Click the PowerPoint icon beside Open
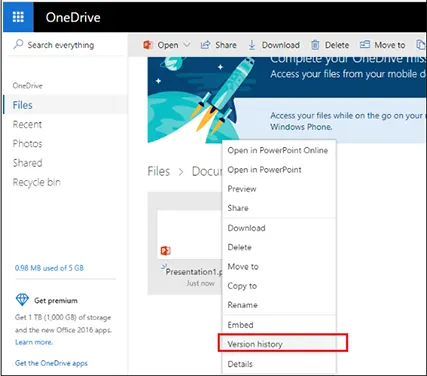The height and width of the screenshot is (376, 427). [x=148, y=45]
